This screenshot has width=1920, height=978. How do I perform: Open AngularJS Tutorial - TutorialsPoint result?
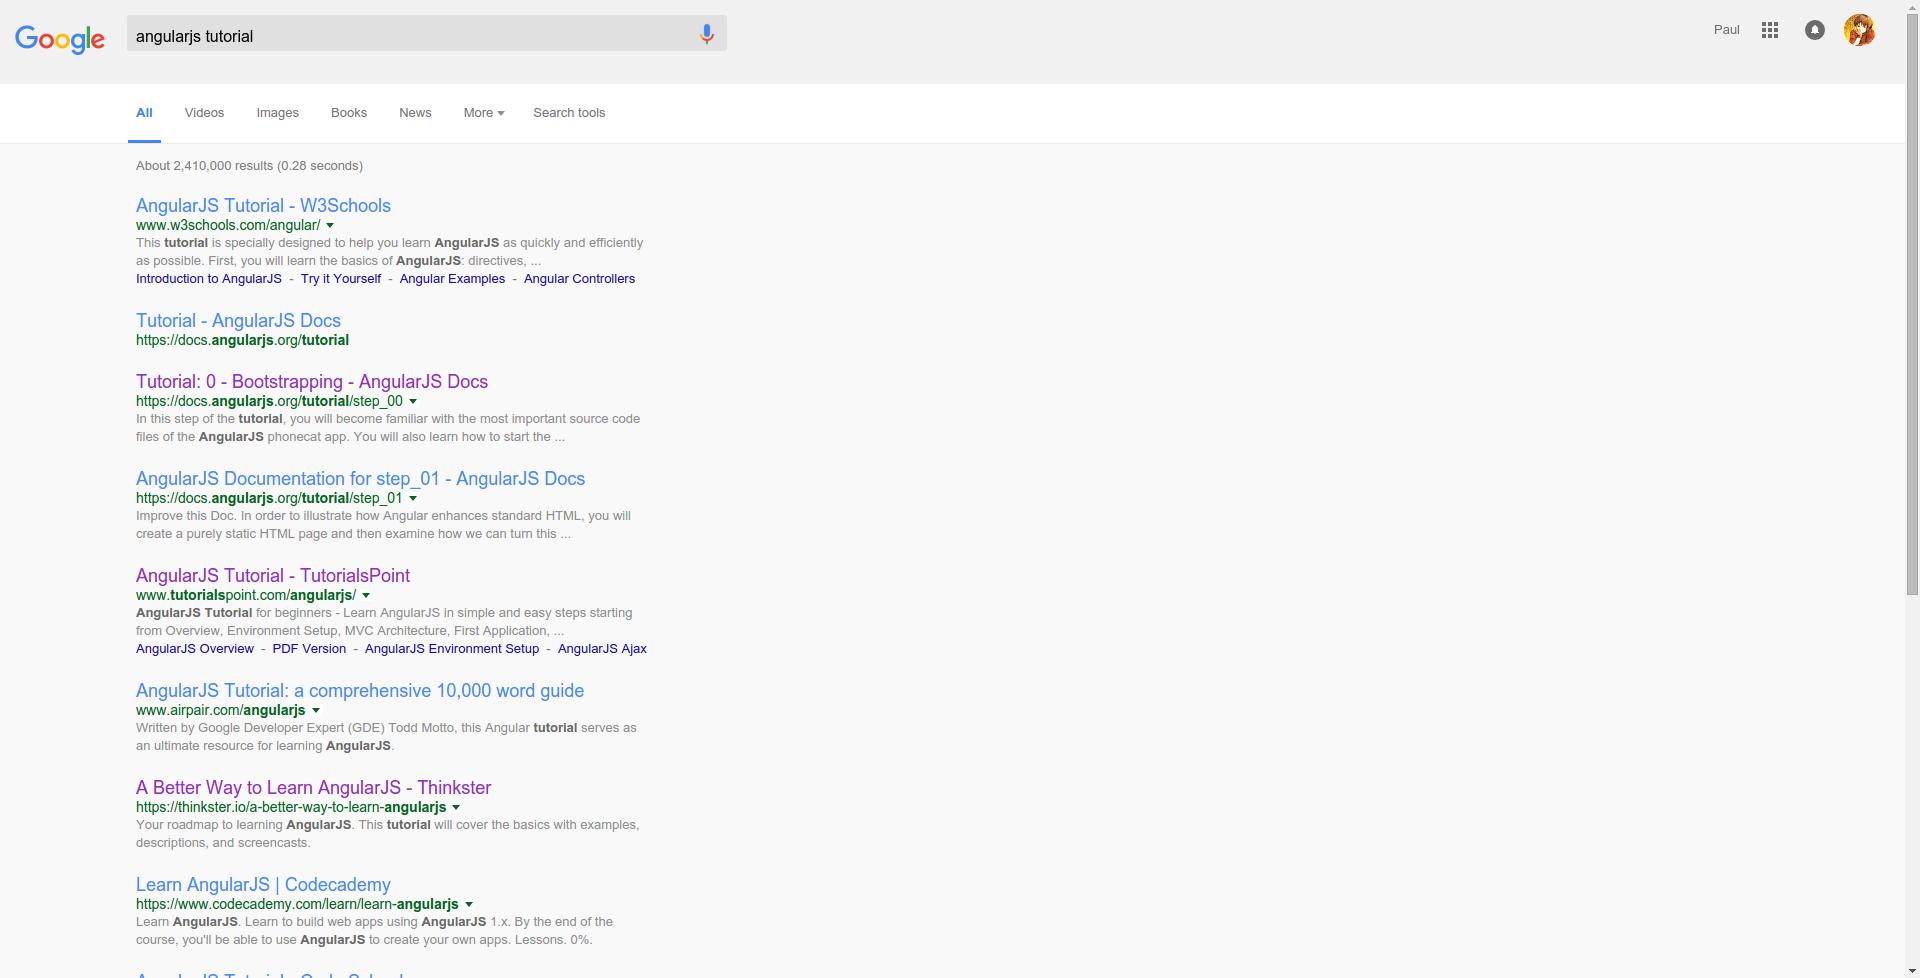[273, 576]
